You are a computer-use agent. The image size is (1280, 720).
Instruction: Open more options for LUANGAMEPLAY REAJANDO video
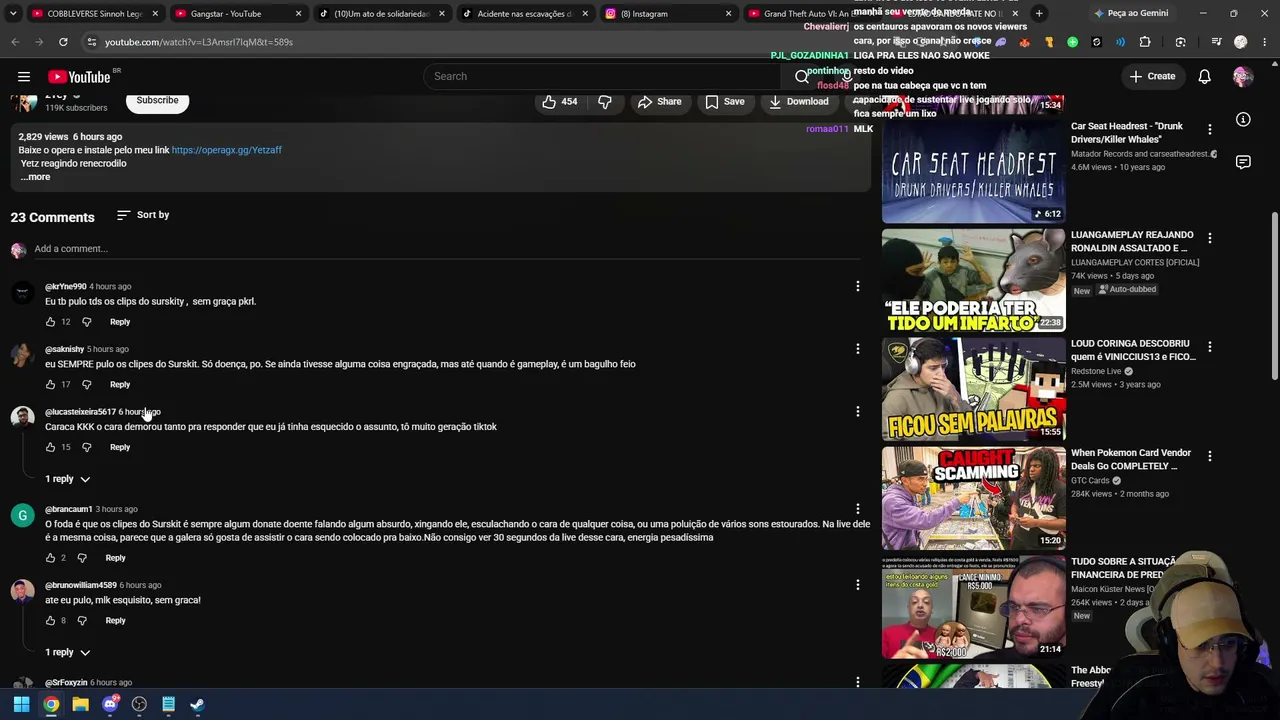(1209, 238)
